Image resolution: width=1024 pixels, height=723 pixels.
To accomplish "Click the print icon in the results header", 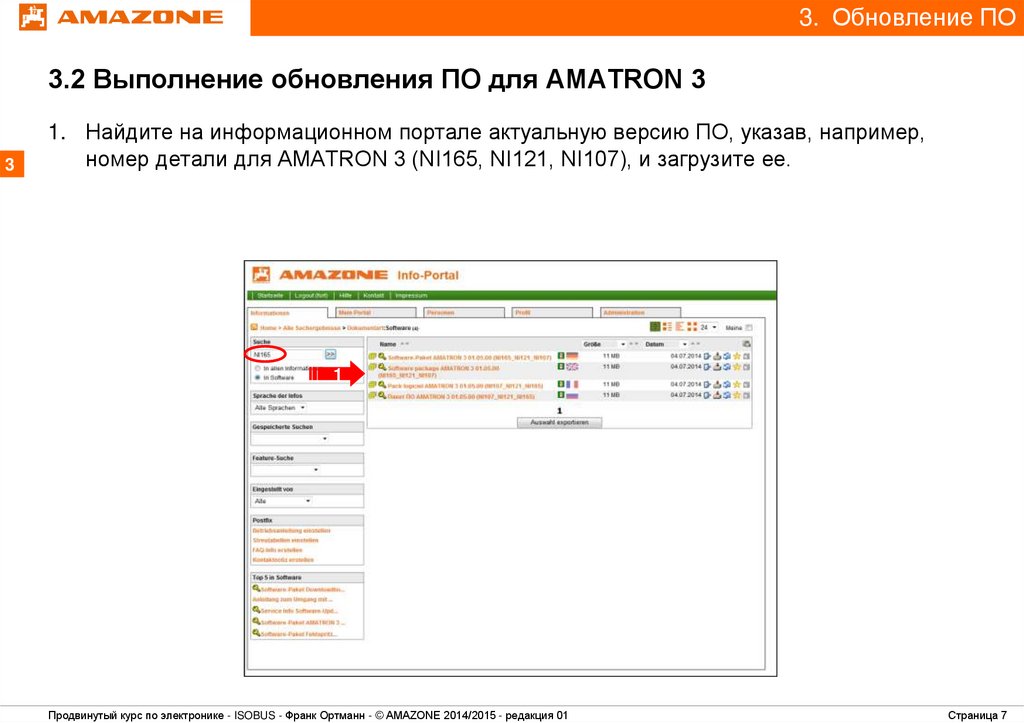I will (x=746, y=344).
